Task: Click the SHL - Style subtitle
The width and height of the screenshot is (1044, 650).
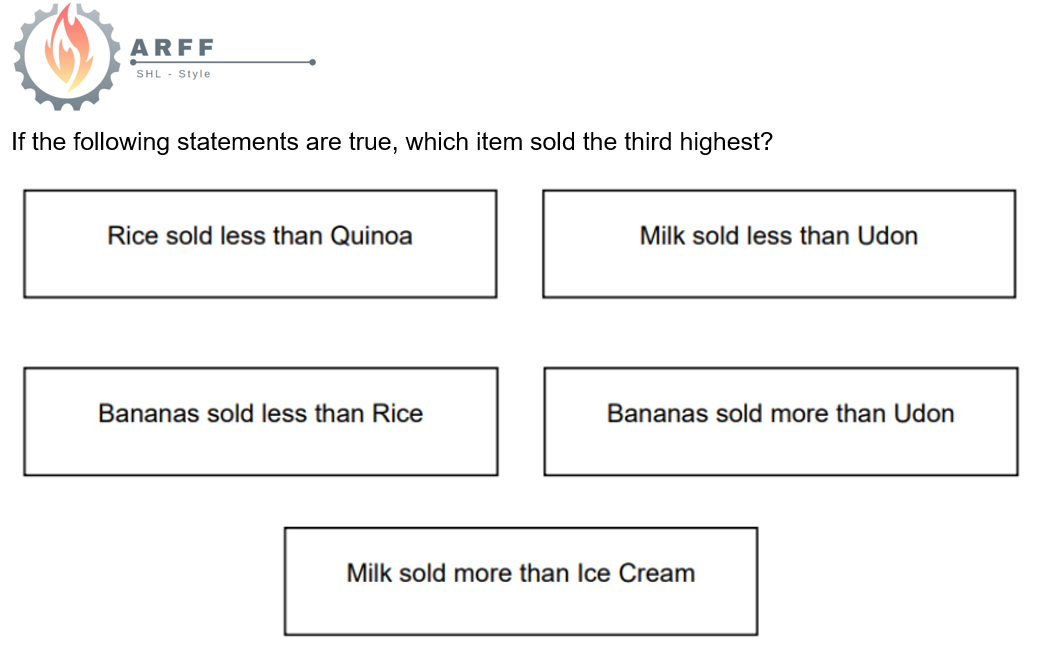Action: click(x=174, y=74)
